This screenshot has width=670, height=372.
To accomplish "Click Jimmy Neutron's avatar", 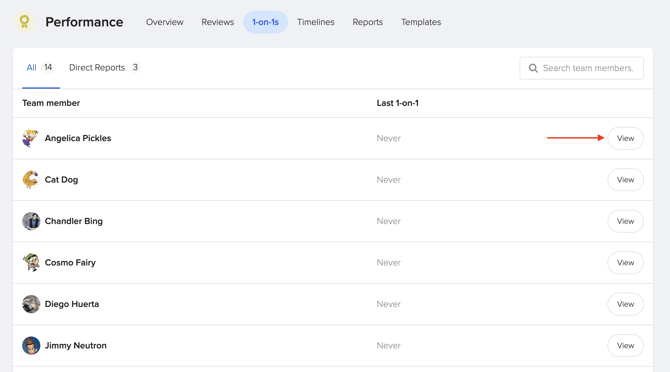I will [31, 346].
